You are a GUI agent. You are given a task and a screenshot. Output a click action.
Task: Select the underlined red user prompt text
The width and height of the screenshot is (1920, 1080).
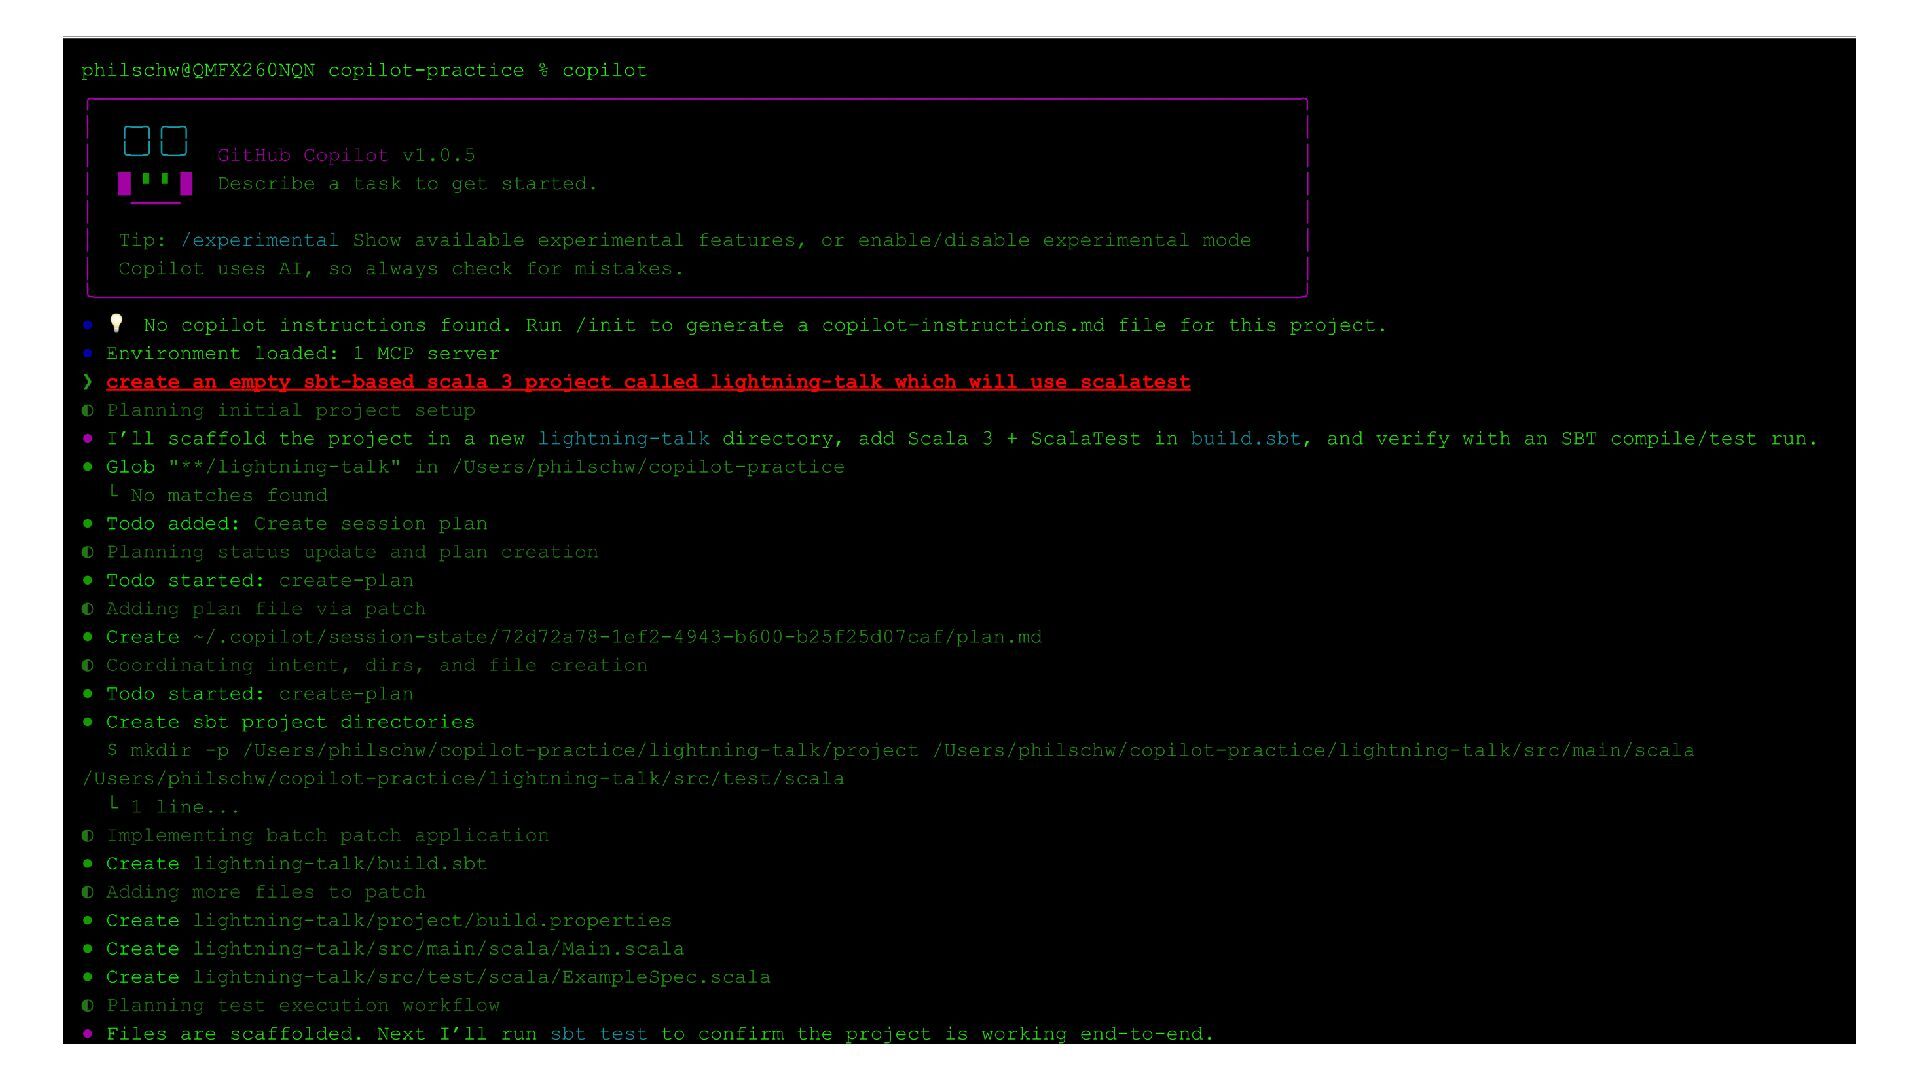coord(647,382)
